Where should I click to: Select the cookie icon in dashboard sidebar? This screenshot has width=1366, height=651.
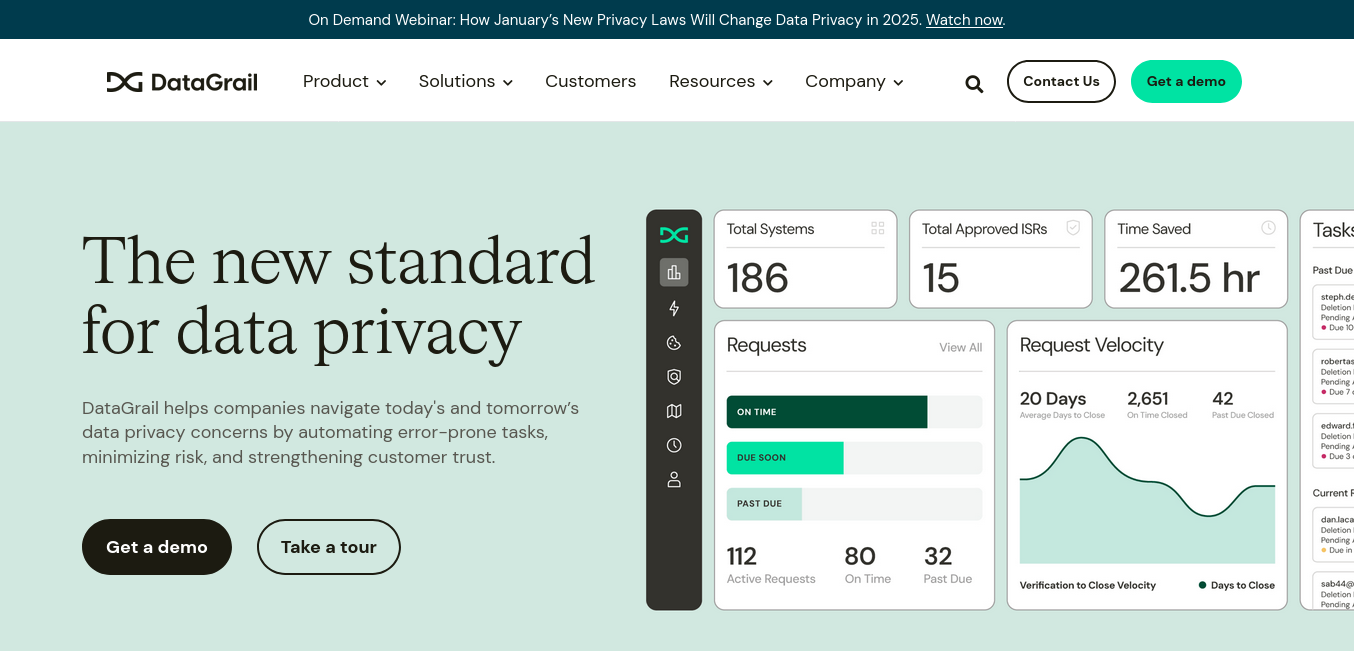pos(674,343)
